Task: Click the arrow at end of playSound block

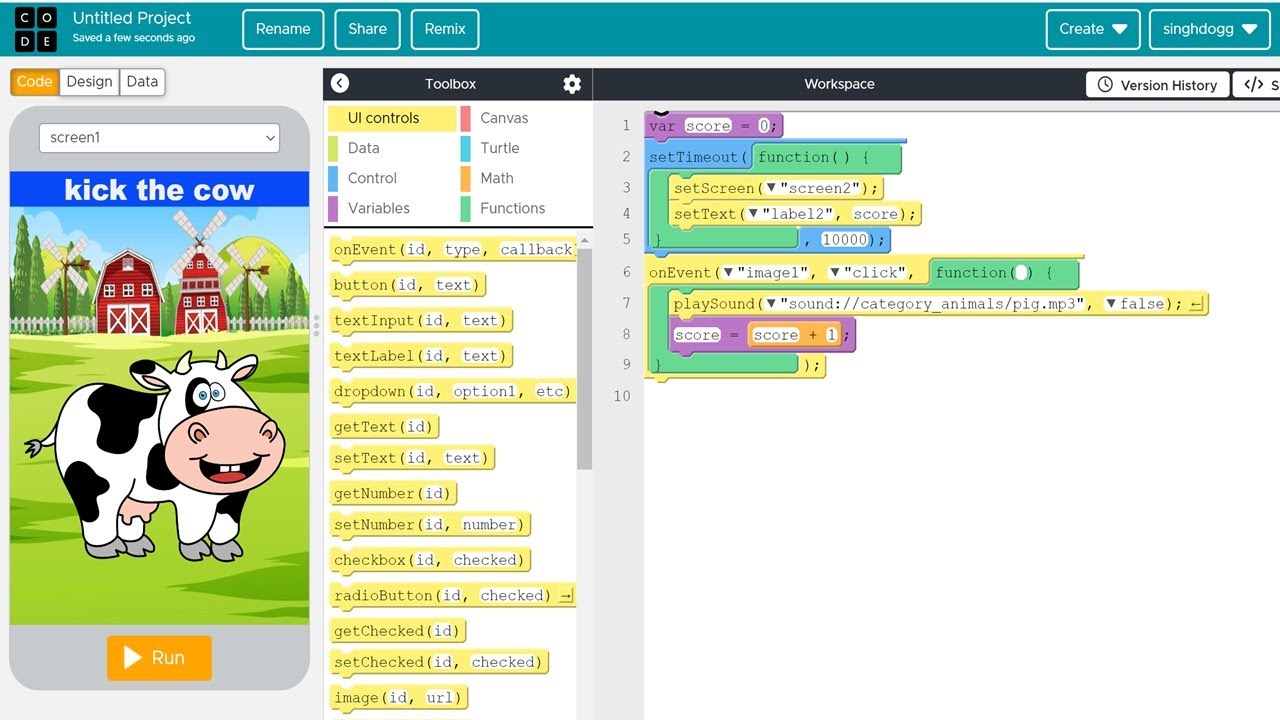Action: pyautogui.click(x=1197, y=304)
